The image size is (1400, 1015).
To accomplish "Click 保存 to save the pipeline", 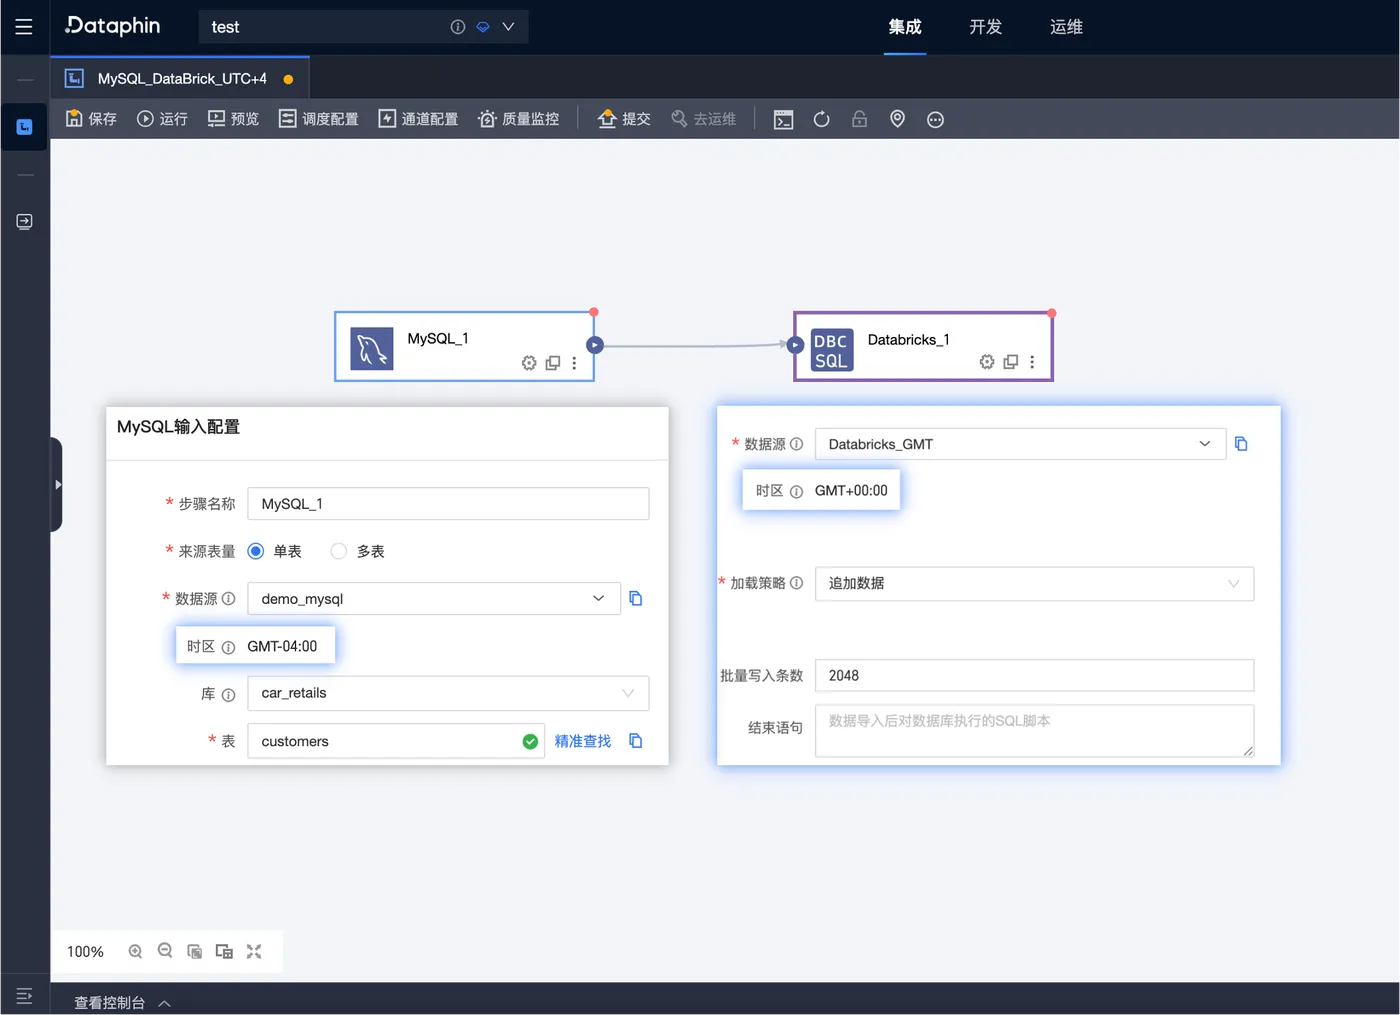I will (x=91, y=119).
